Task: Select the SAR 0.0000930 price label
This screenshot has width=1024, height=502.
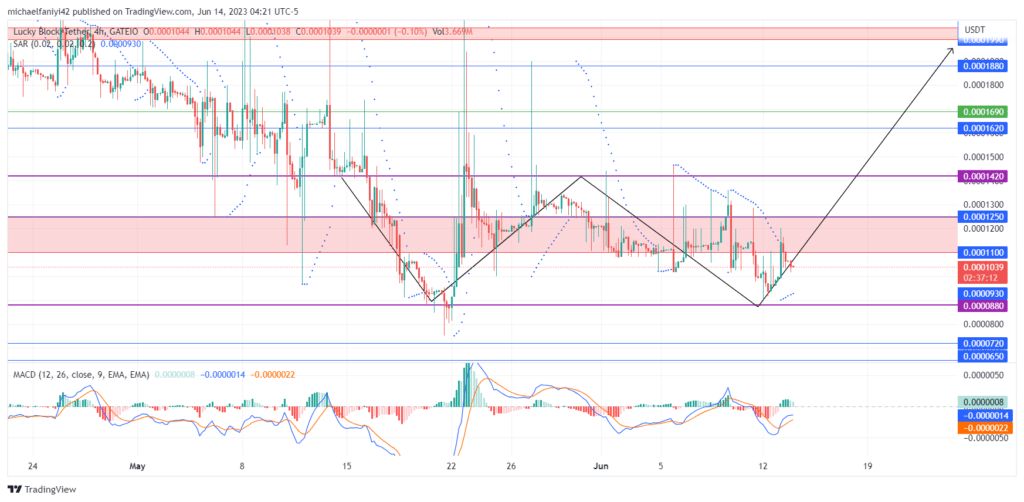Action: (x=982, y=294)
